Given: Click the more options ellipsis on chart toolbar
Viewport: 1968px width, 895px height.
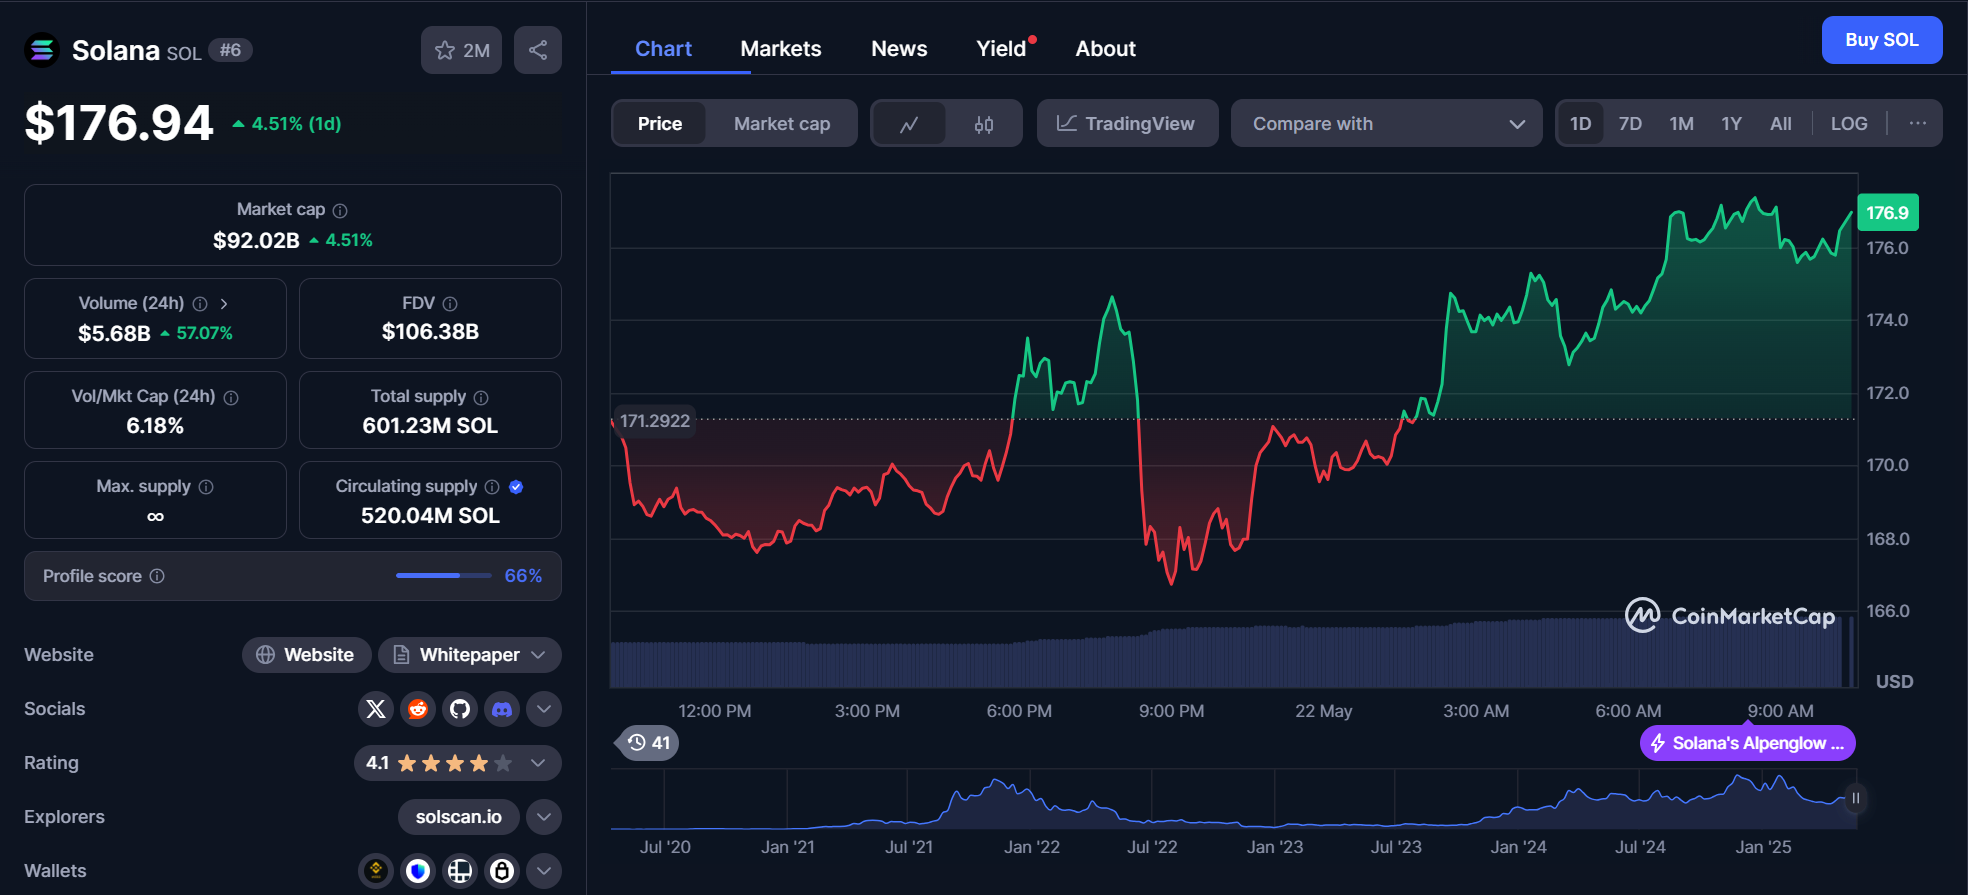Looking at the screenshot, I should [x=1917, y=123].
